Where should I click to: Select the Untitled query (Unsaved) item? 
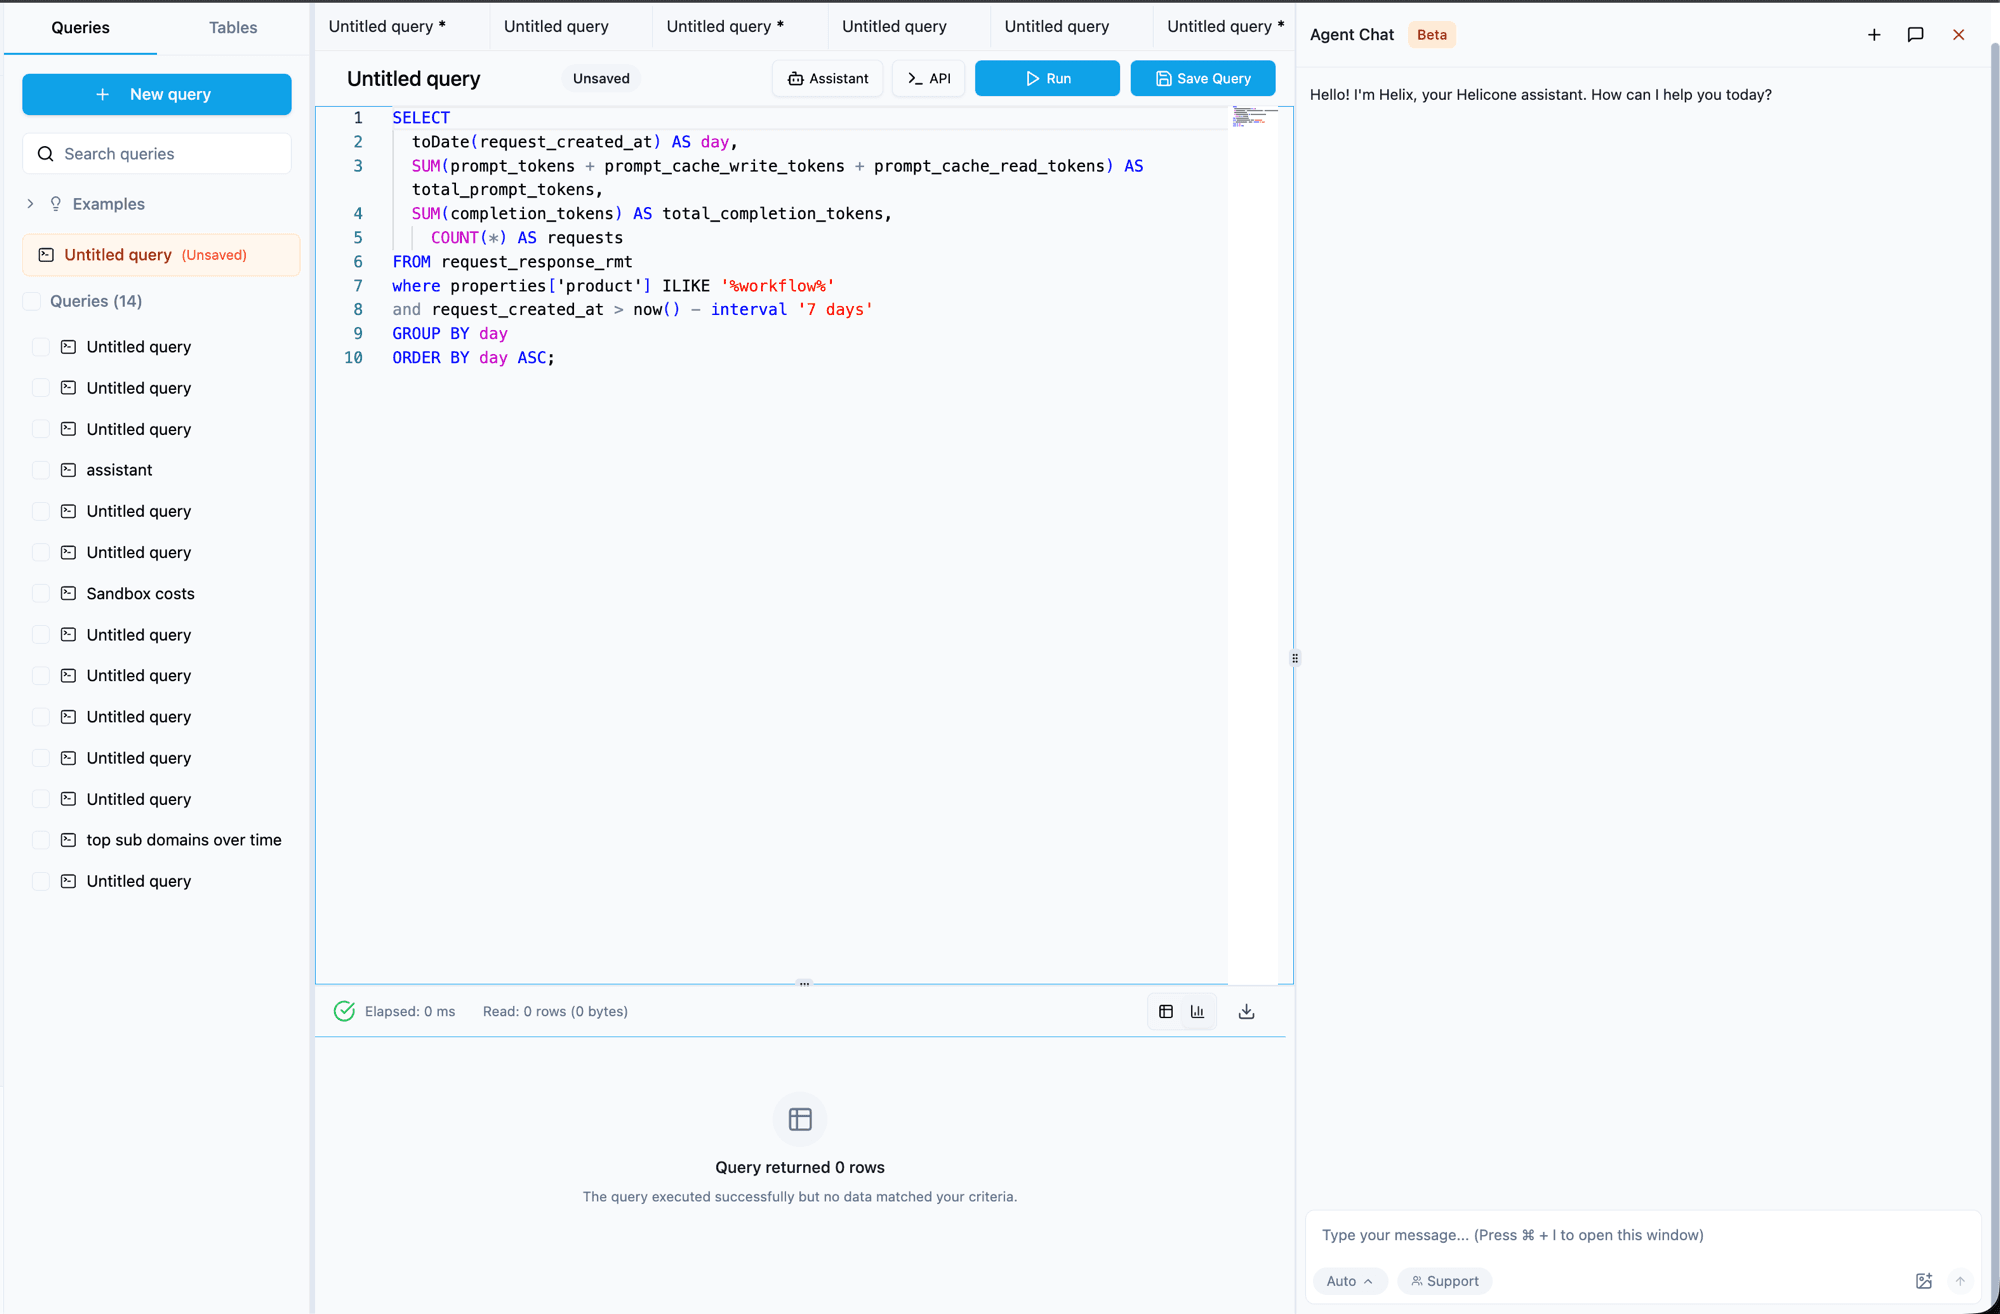coord(161,255)
